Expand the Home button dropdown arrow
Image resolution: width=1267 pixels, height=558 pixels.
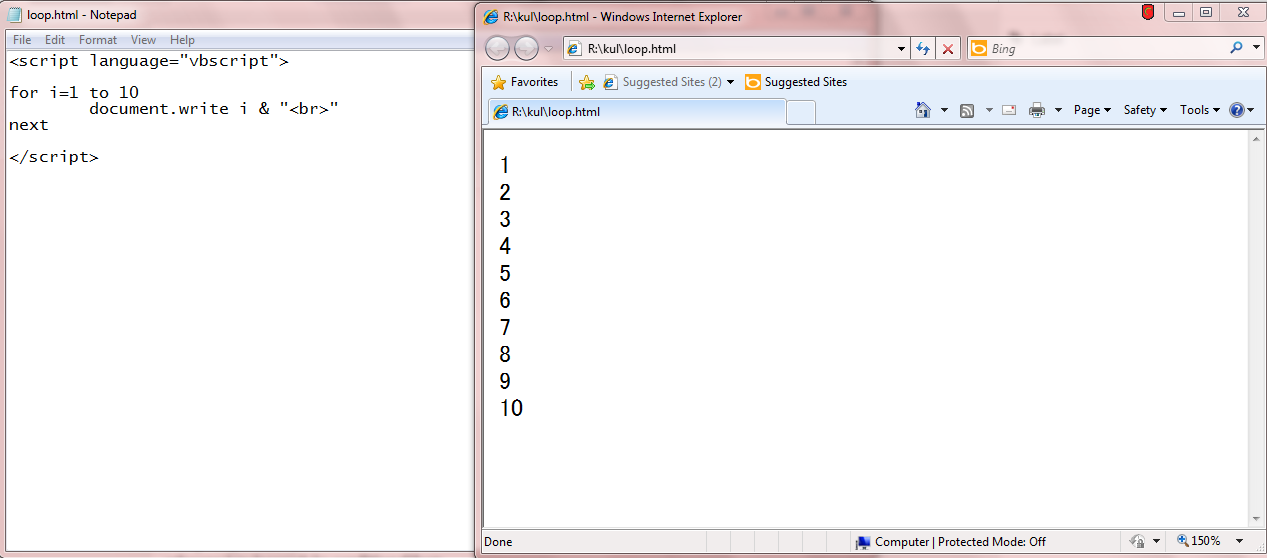tap(945, 110)
